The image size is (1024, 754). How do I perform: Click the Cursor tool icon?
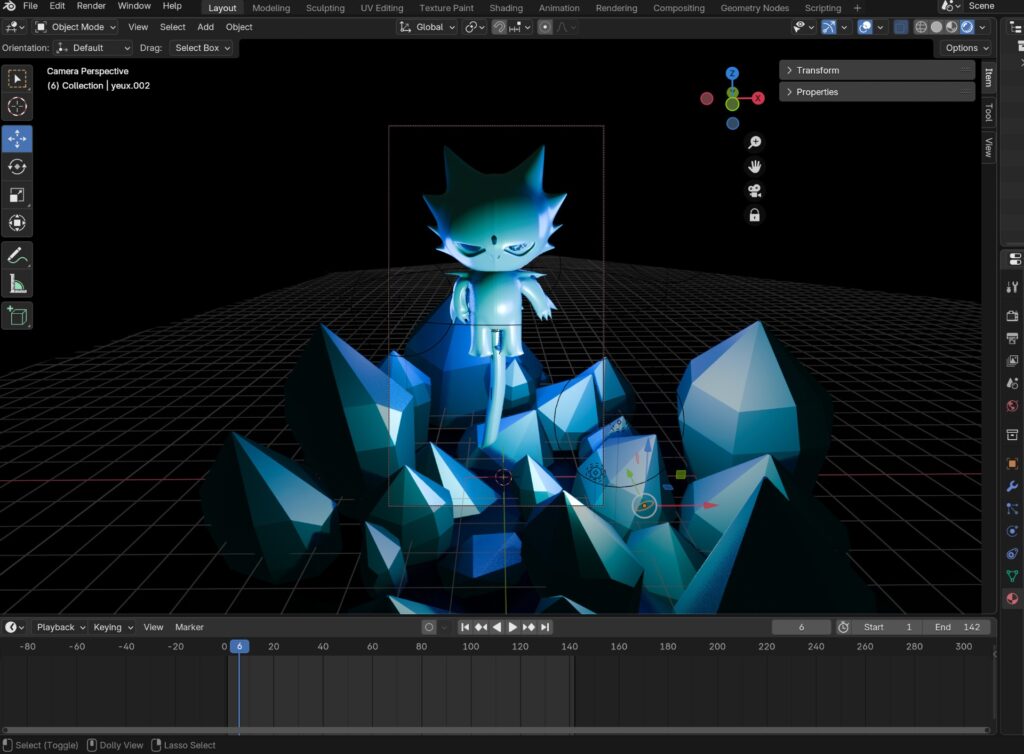click(x=17, y=107)
